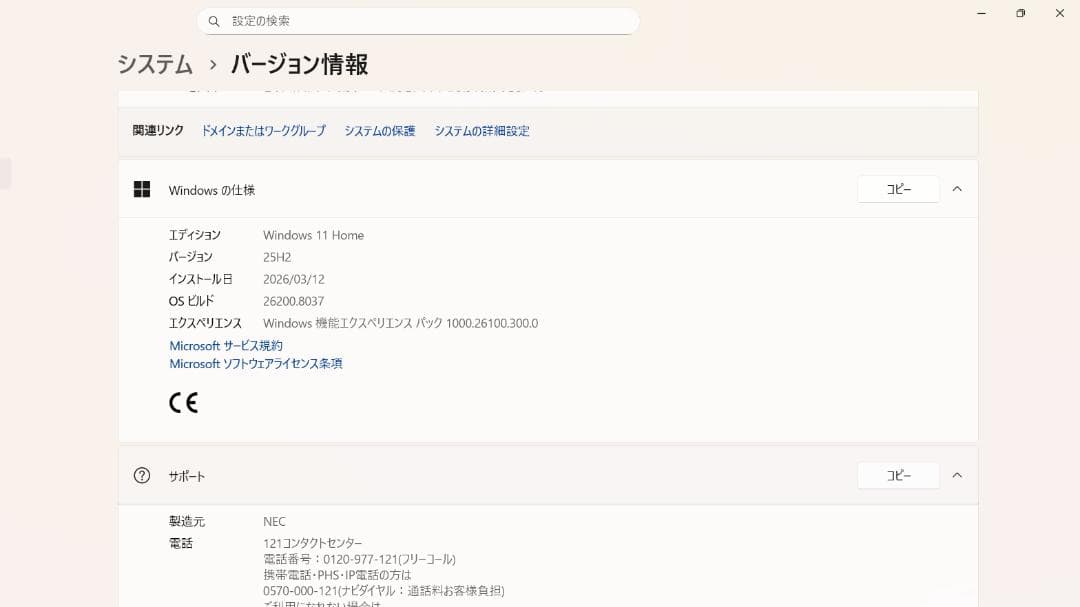
Task: Open the Microsoft サービス規約 link
Action: click(x=225, y=345)
